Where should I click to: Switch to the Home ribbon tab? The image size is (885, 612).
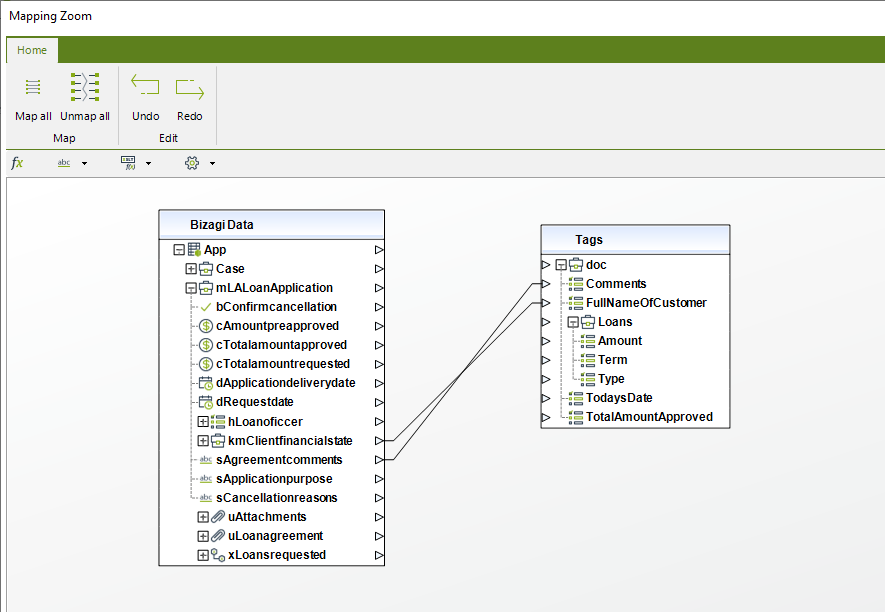[32, 50]
